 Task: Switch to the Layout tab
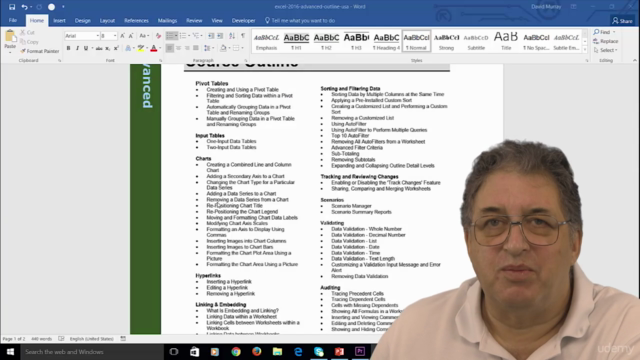tap(107, 20)
